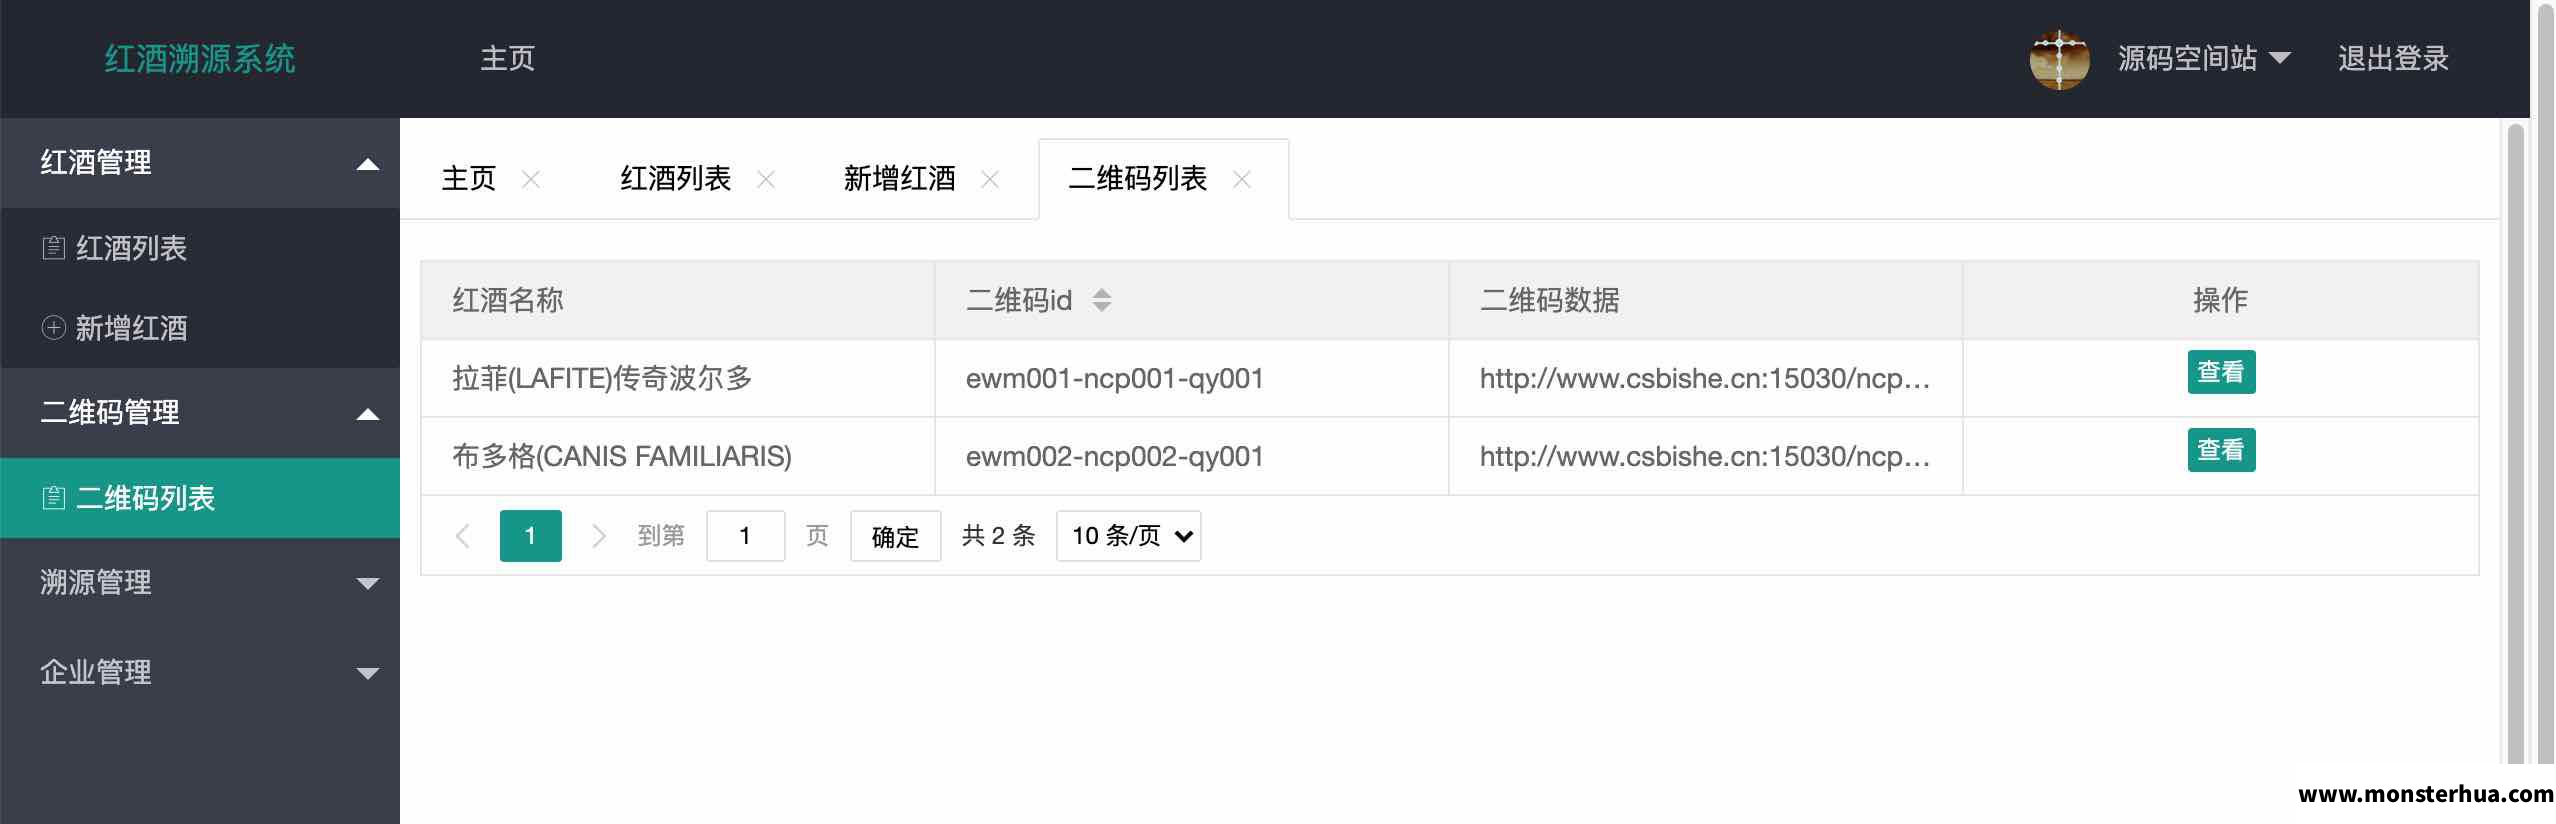The height and width of the screenshot is (824, 2556).
Task: Close the 主页 tab
Action: (531, 179)
